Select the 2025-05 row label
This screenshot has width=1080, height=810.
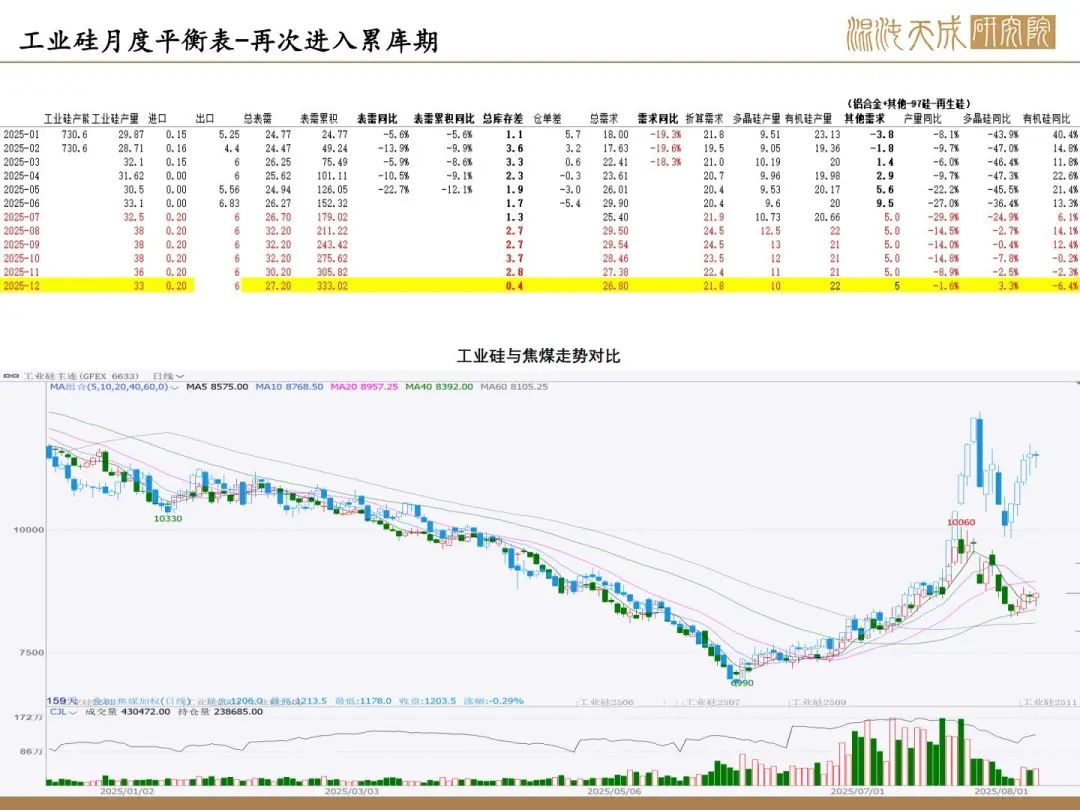pos(21,189)
